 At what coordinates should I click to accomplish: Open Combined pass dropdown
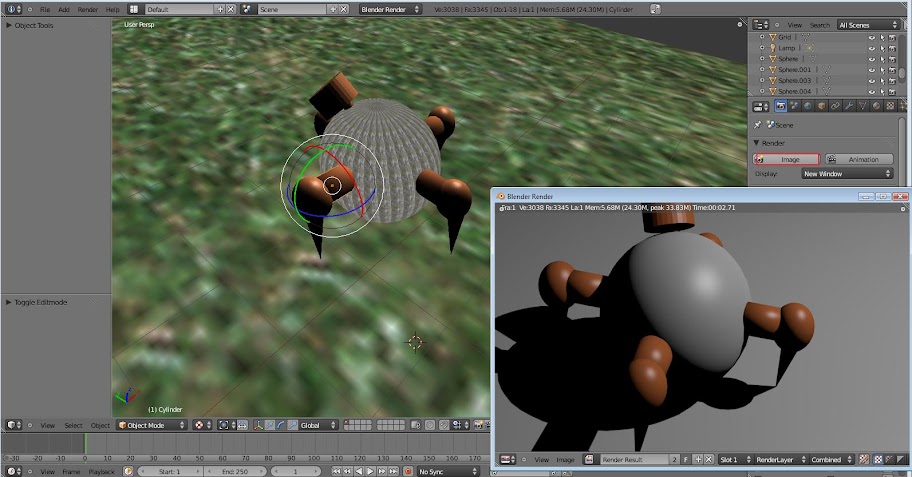(831, 460)
